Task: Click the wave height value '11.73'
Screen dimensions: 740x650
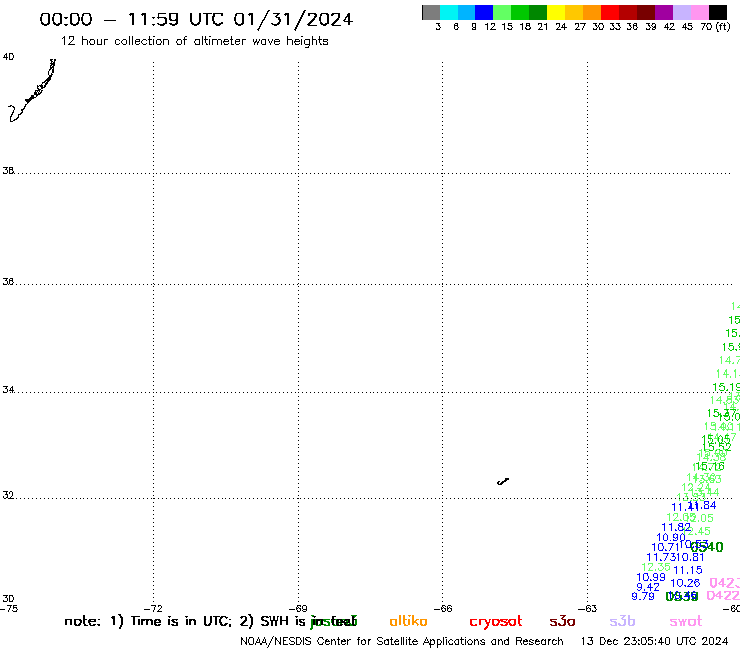Action: point(660,557)
